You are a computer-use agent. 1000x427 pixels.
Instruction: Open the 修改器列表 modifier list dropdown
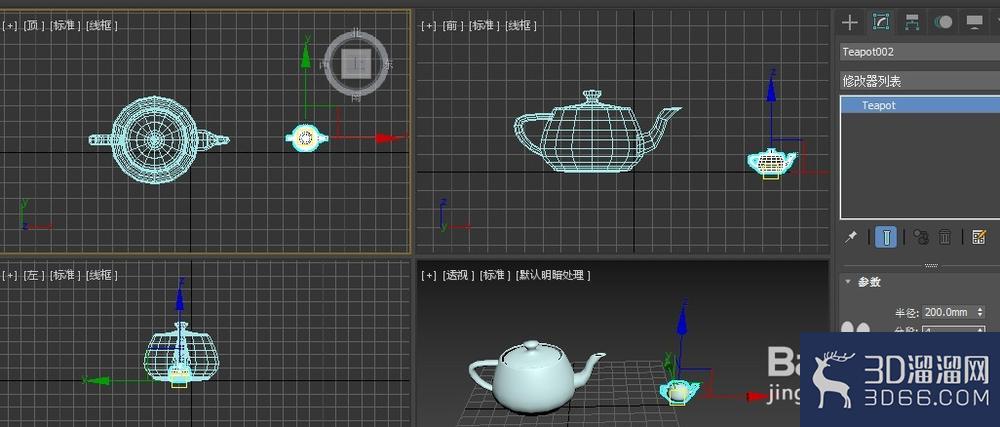click(x=920, y=81)
